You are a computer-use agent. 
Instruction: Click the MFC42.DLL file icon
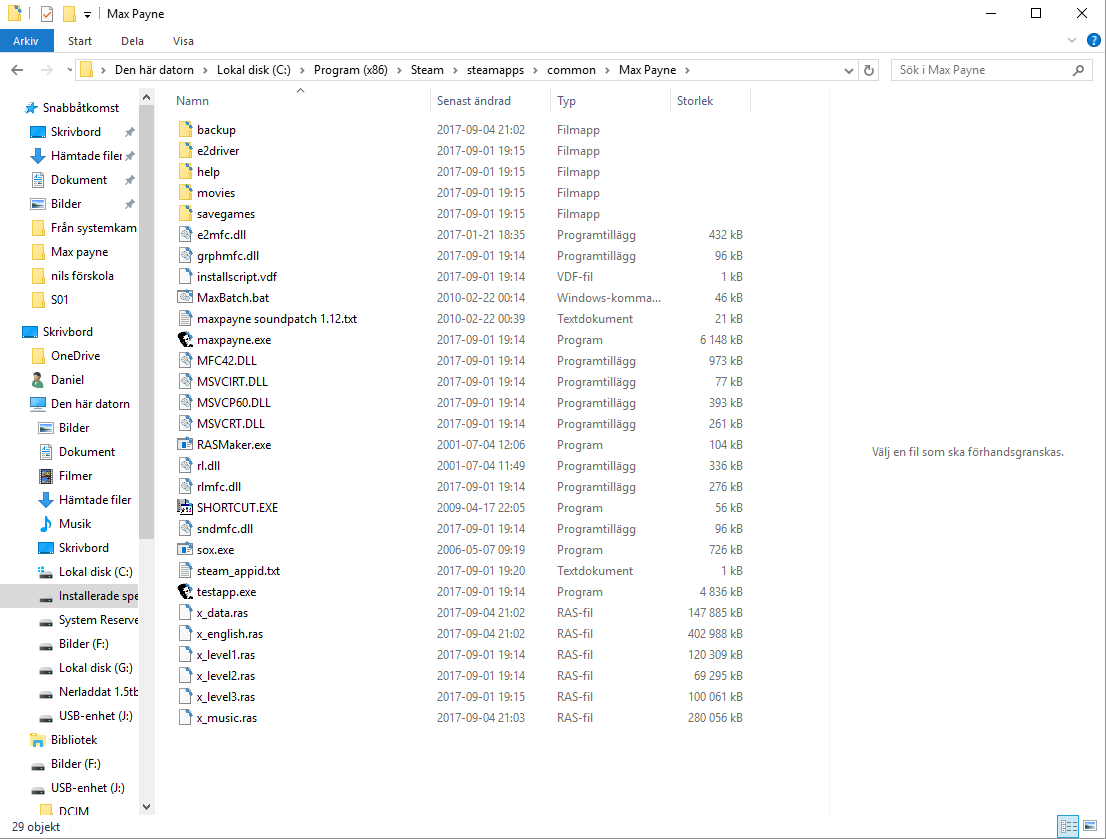coord(185,361)
